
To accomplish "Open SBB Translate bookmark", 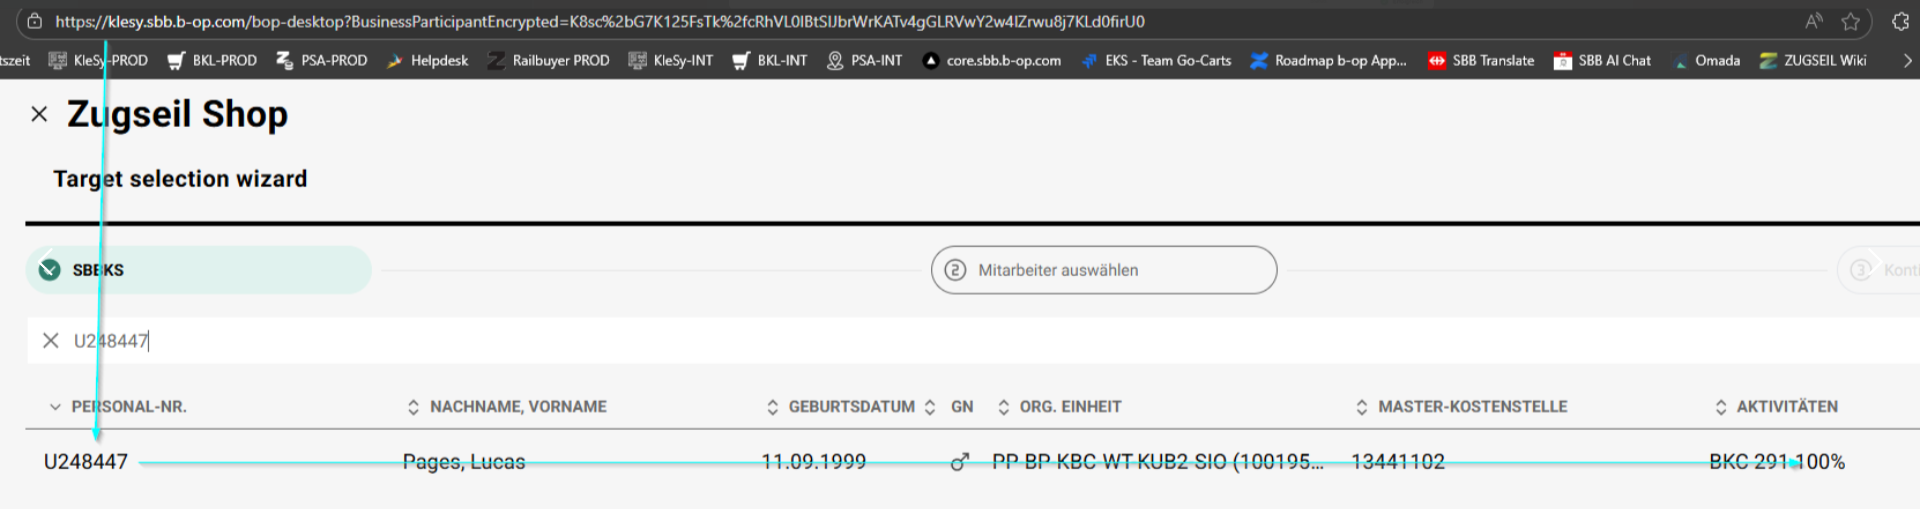I will click(x=1481, y=61).
